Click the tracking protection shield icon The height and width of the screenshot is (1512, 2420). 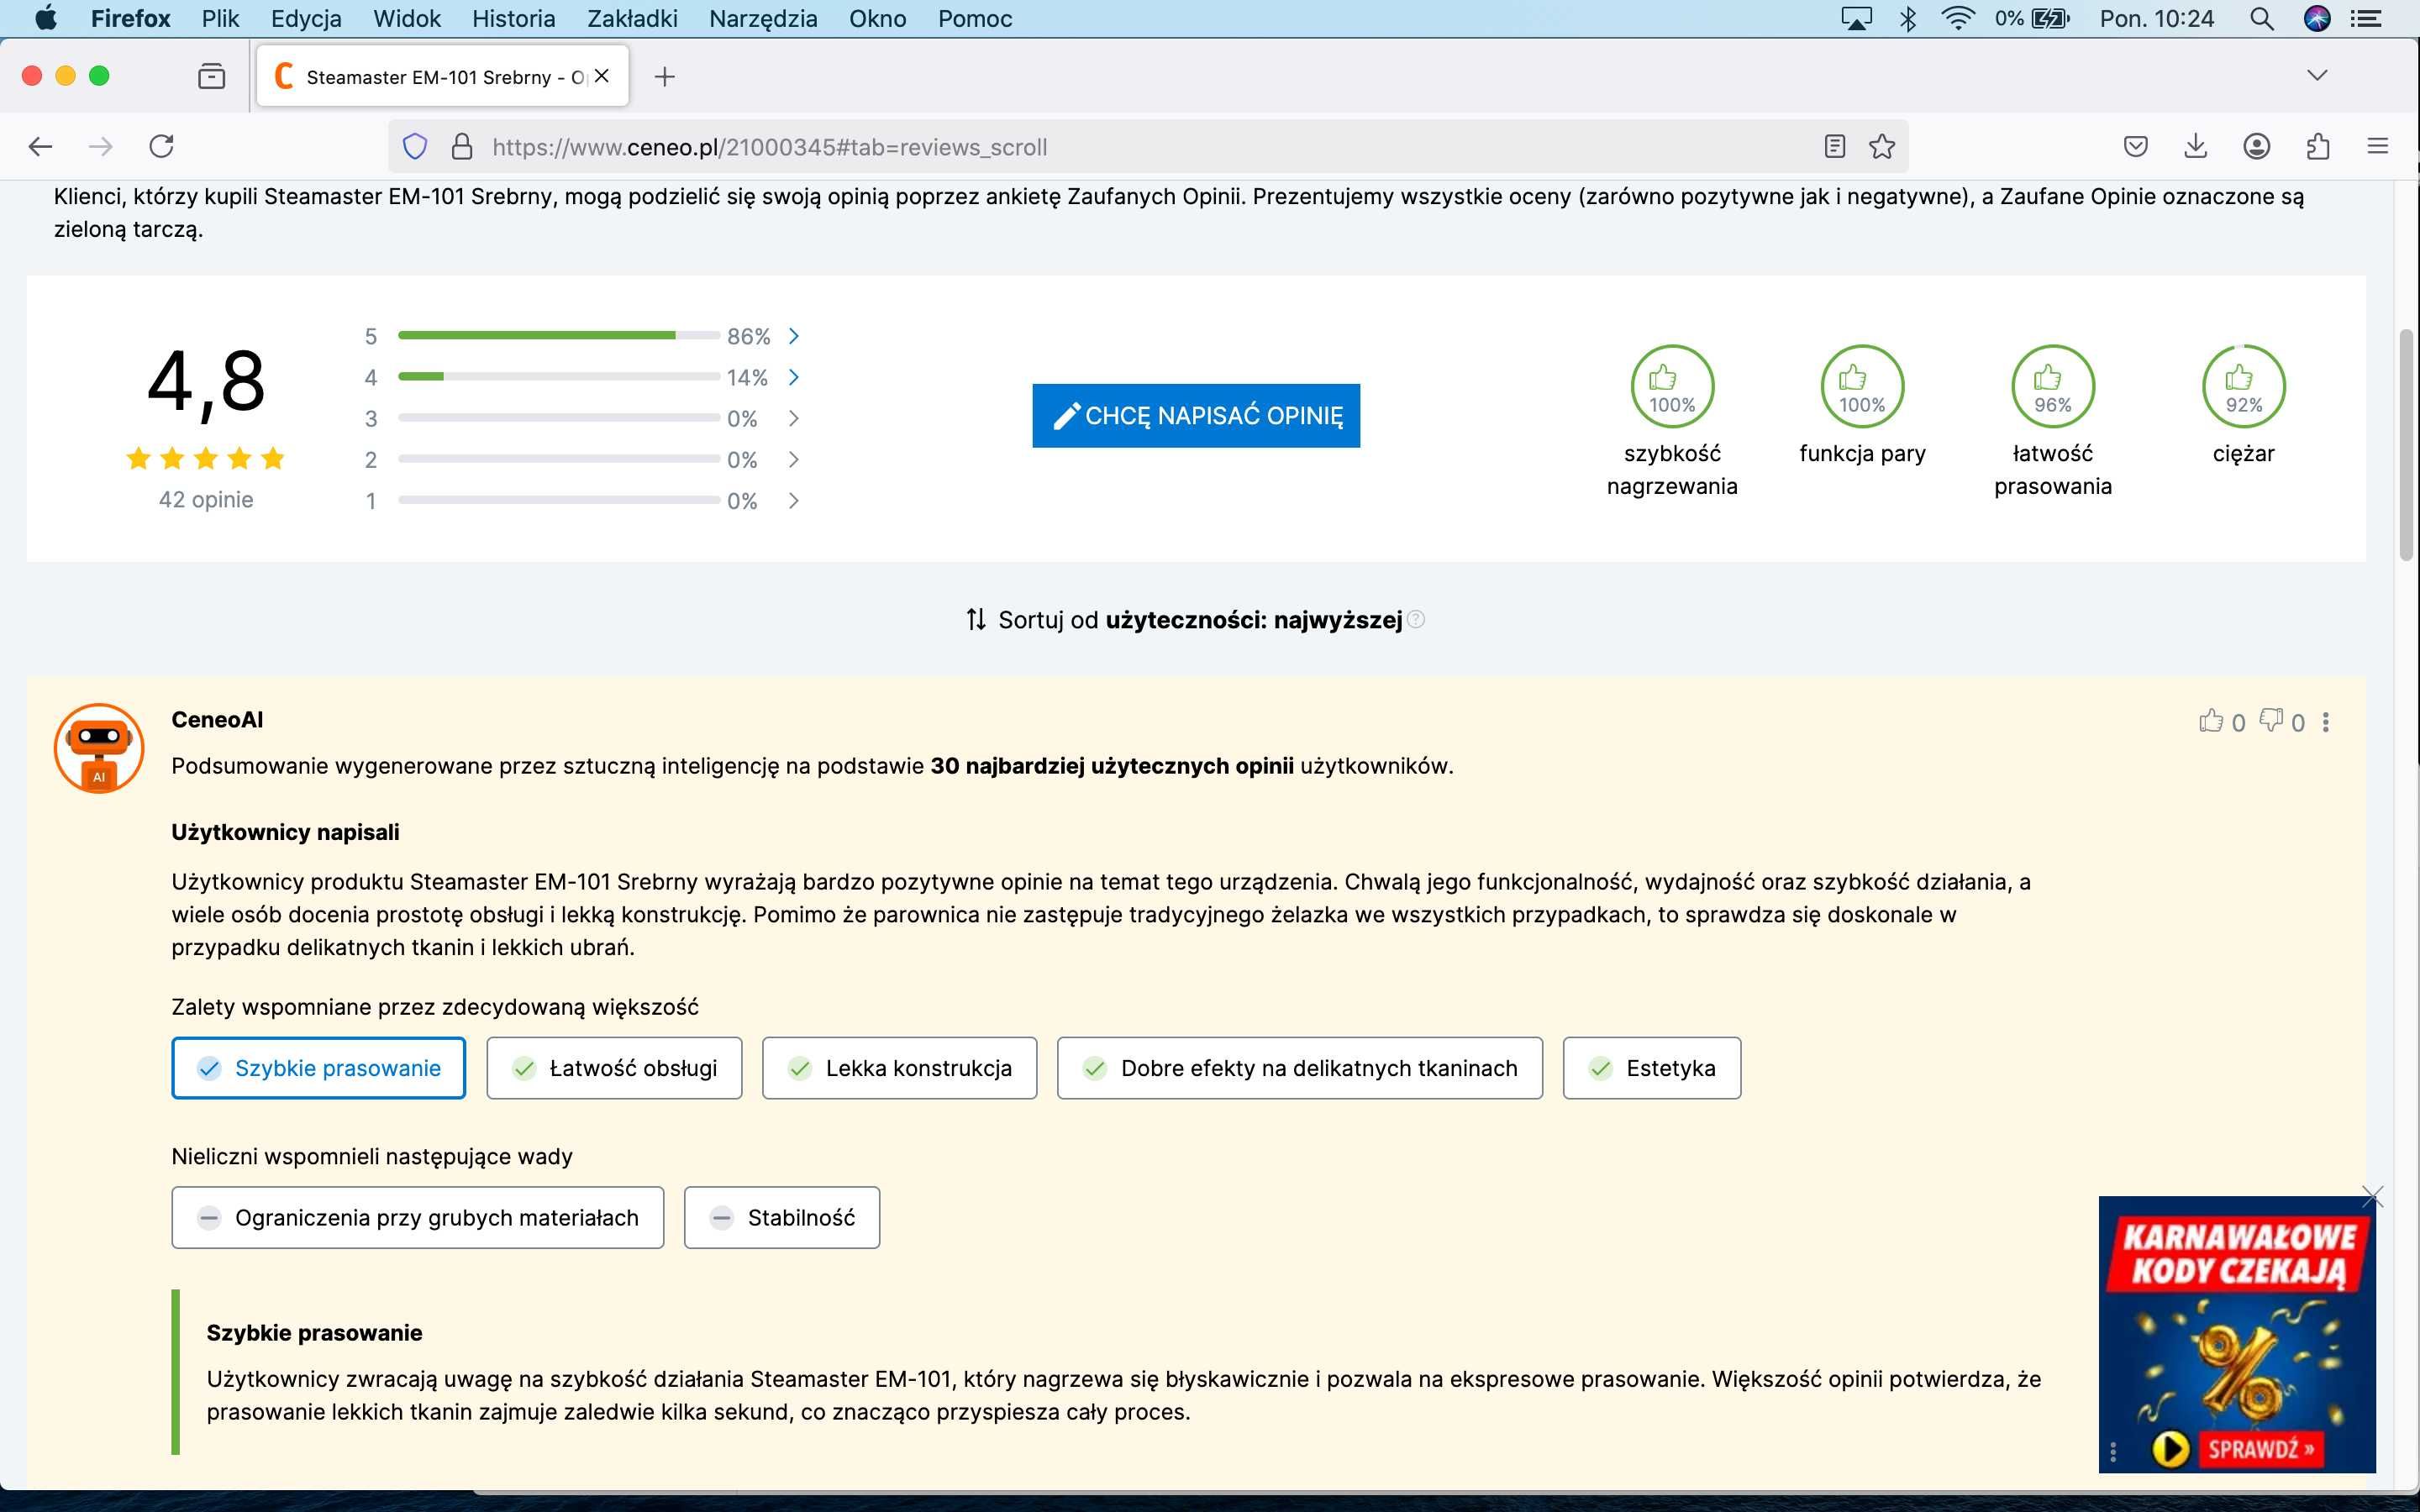[x=415, y=147]
